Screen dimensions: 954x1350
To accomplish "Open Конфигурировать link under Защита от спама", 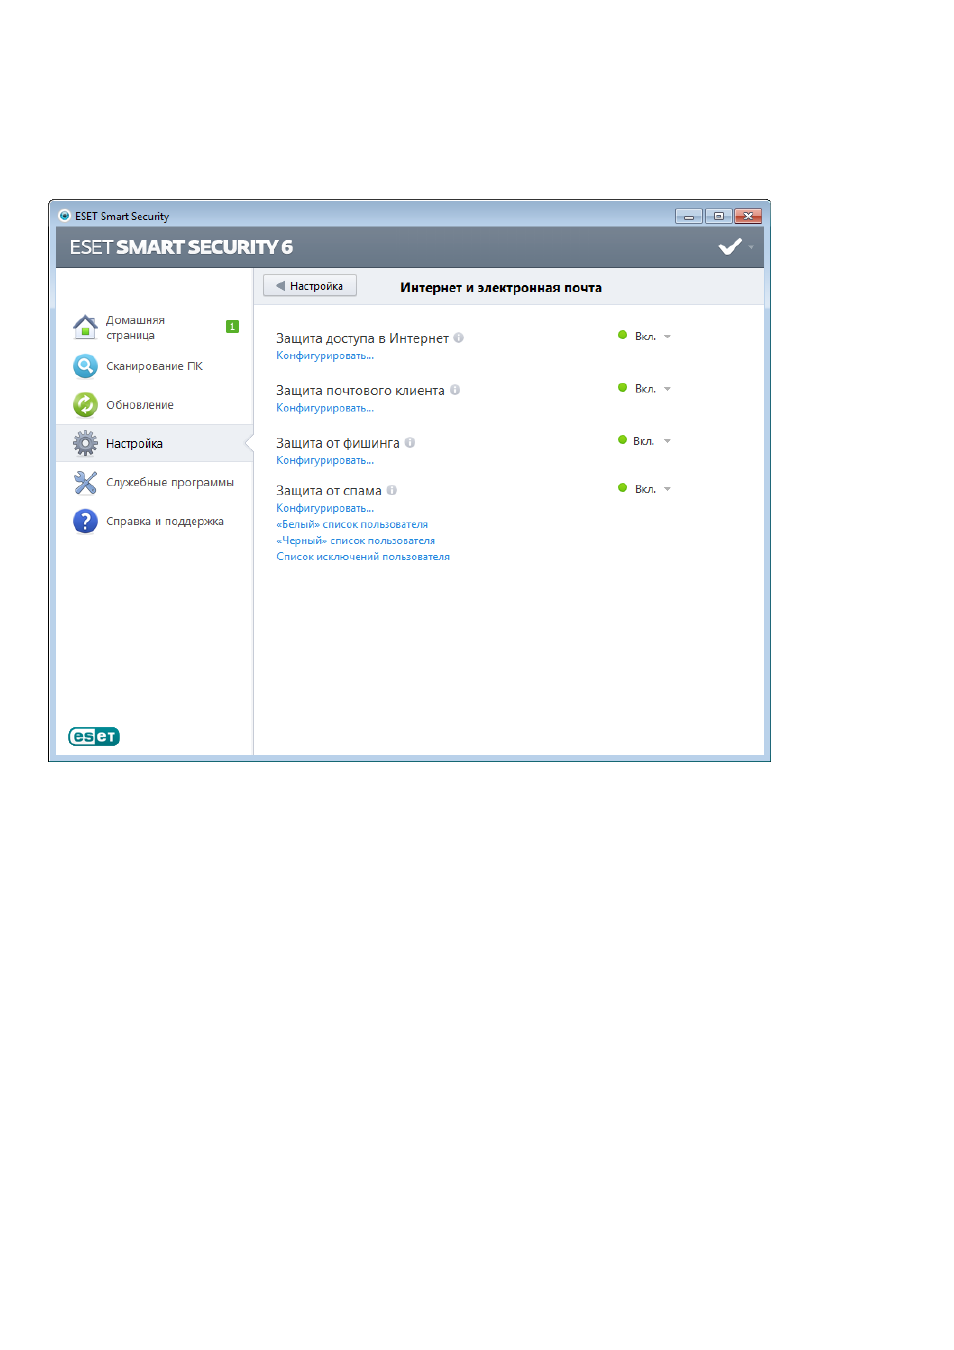I will [x=325, y=508].
